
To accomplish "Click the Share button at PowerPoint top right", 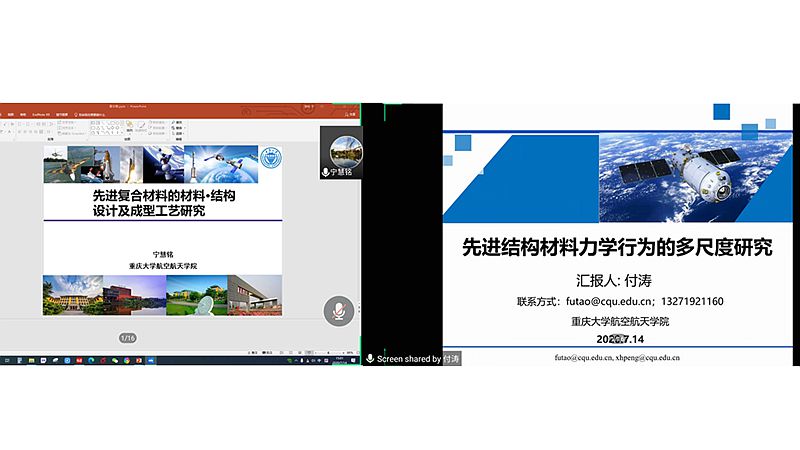I will pos(349,115).
